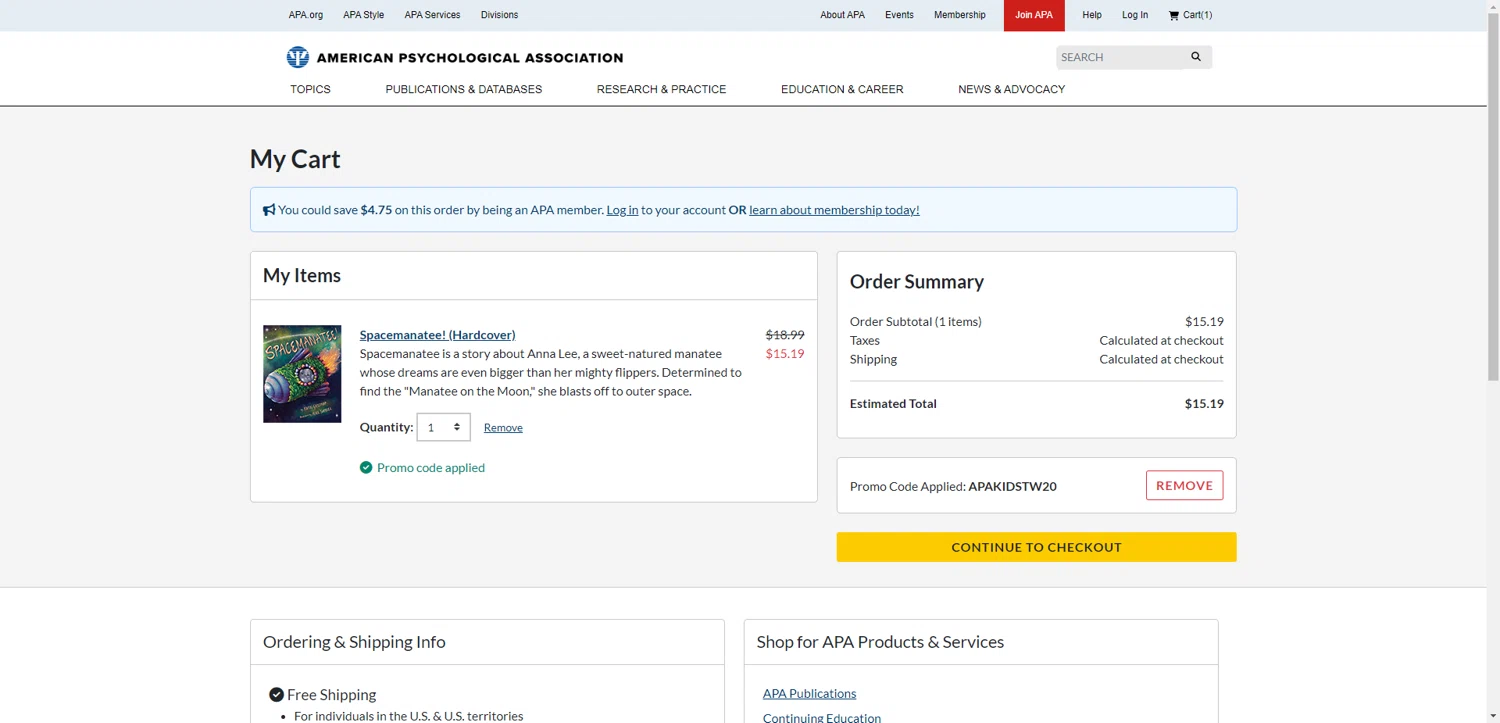This screenshot has height=723, width=1500.
Task: Click the megaphone icon in savings banner
Action: click(x=269, y=210)
